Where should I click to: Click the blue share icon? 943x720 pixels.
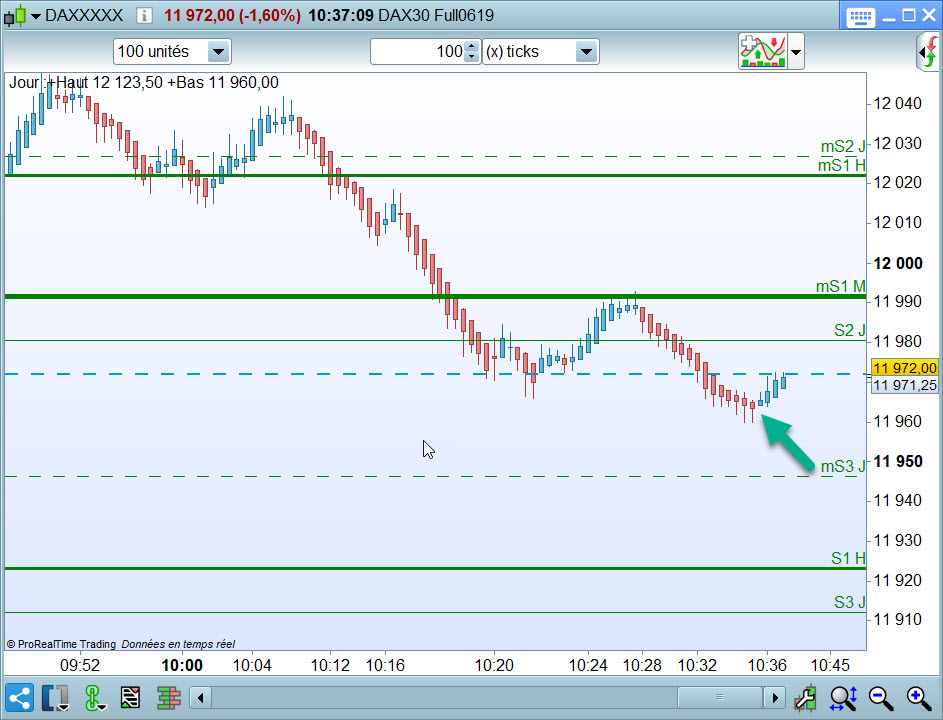point(19,698)
